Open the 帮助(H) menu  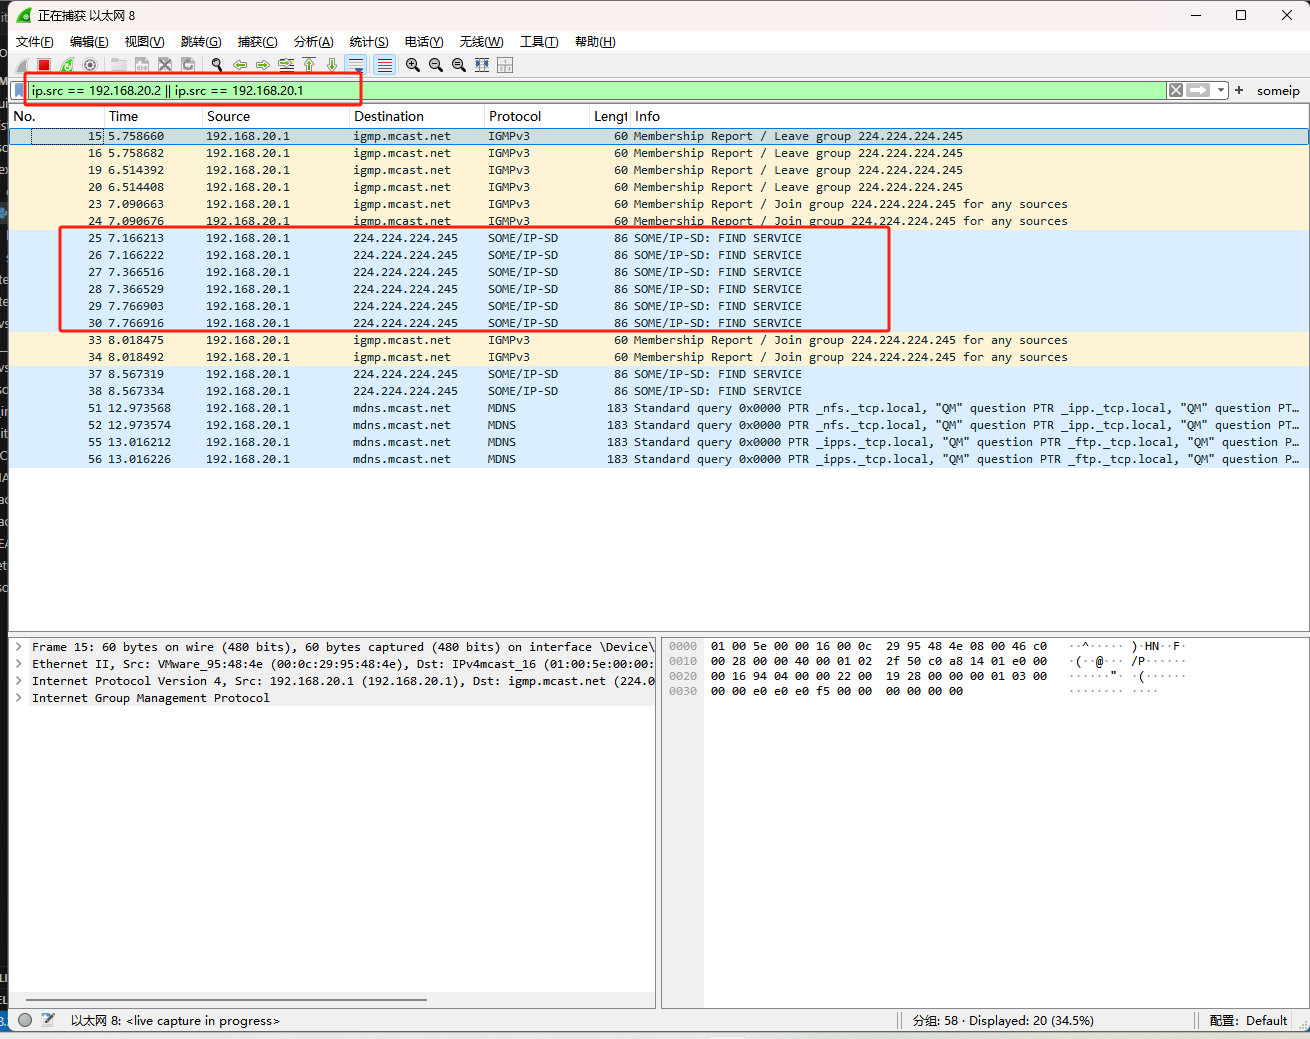click(x=595, y=42)
